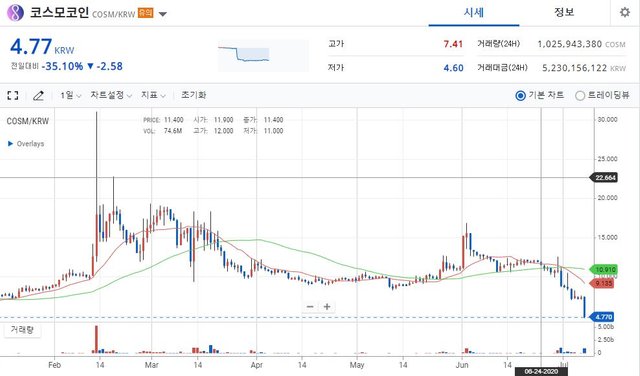
Task: Select the pencil drawing tool
Action: pyautogui.click(x=38, y=96)
